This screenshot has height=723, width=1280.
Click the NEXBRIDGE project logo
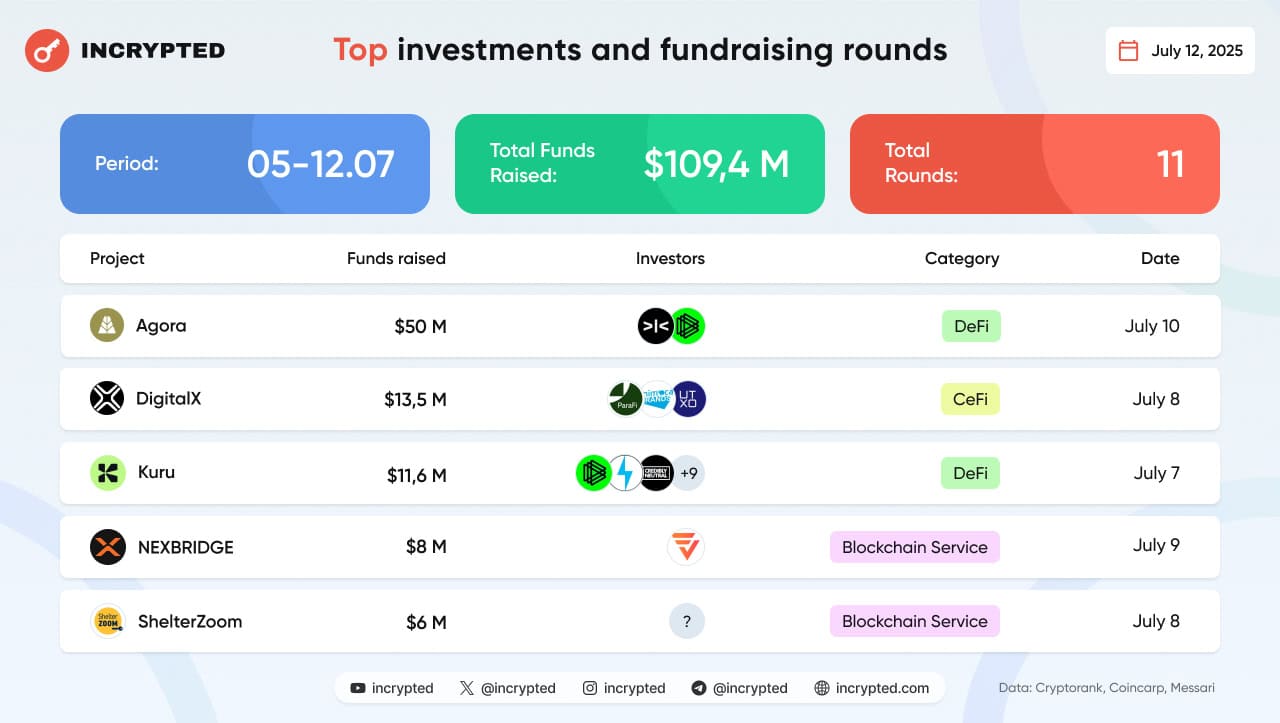coord(107,547)
